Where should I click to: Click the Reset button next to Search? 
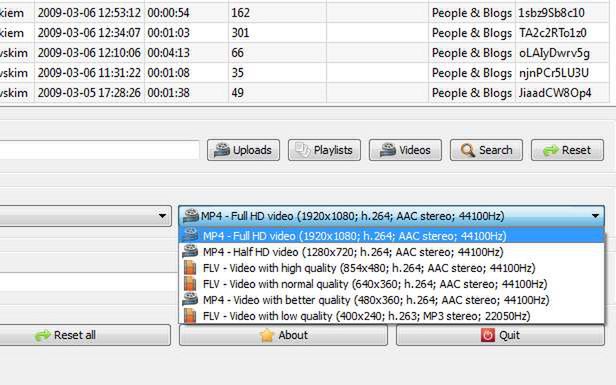click(567, 150)
